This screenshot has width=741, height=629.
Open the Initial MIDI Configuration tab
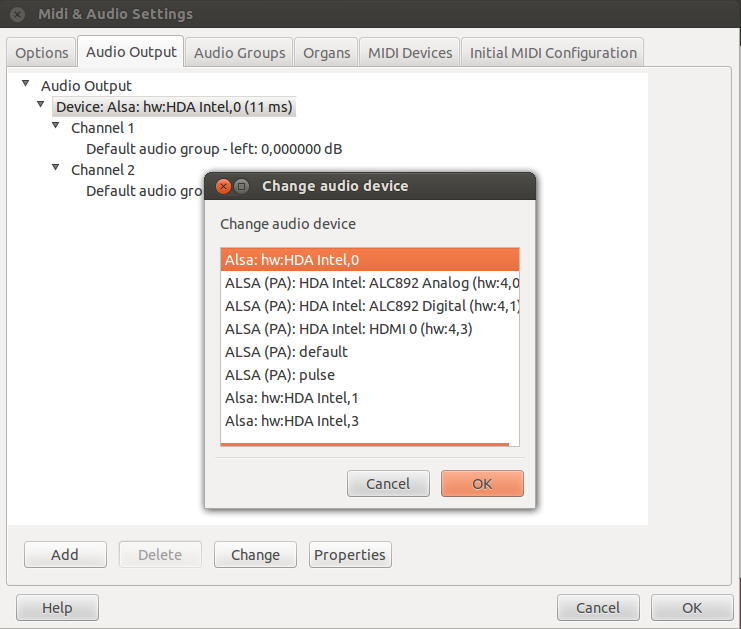[x=553, y=52]
